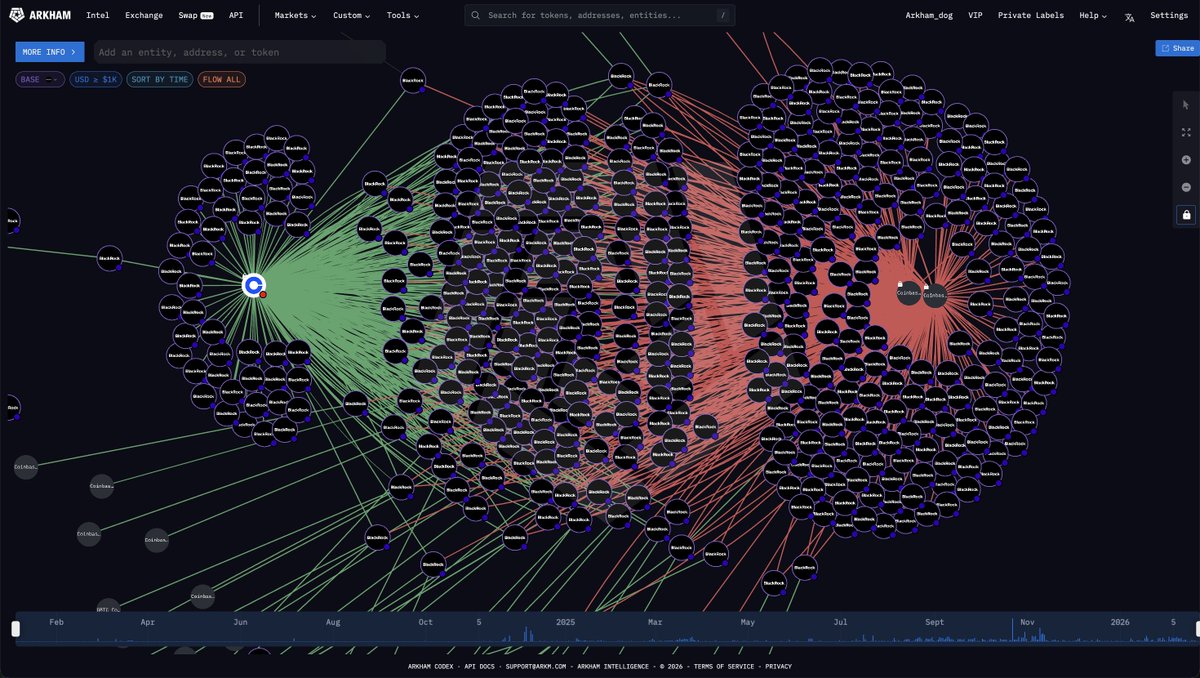This screenshot has height=678, width=1200.
Task: Click the fit-to-screen expand icon
Action: [x=1186, y=132]
